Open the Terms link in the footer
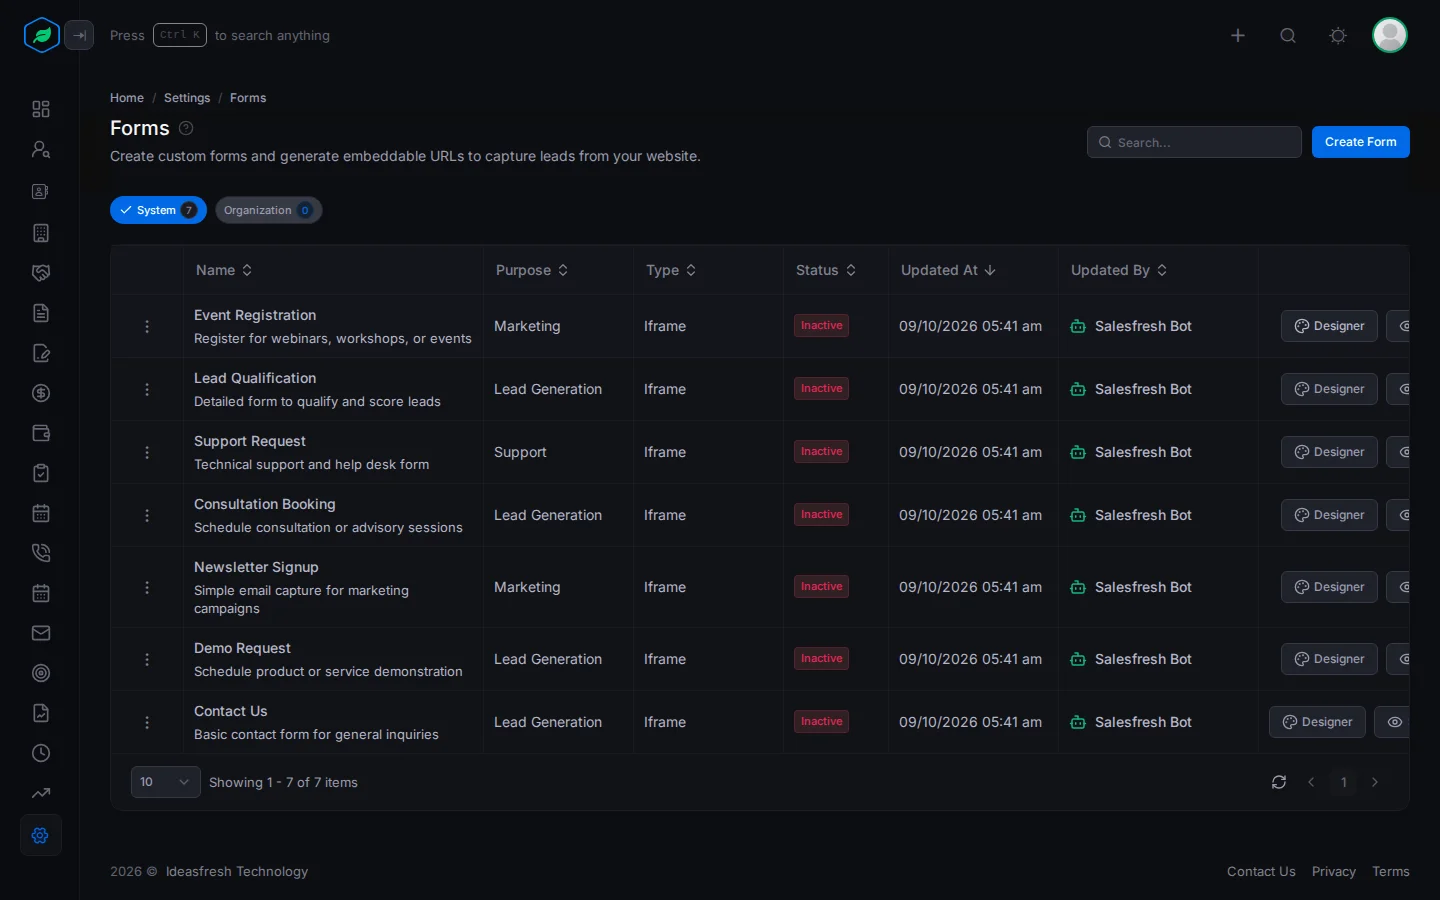Viewport: 1440px width, 900px height. click(x=1391, y=871)
